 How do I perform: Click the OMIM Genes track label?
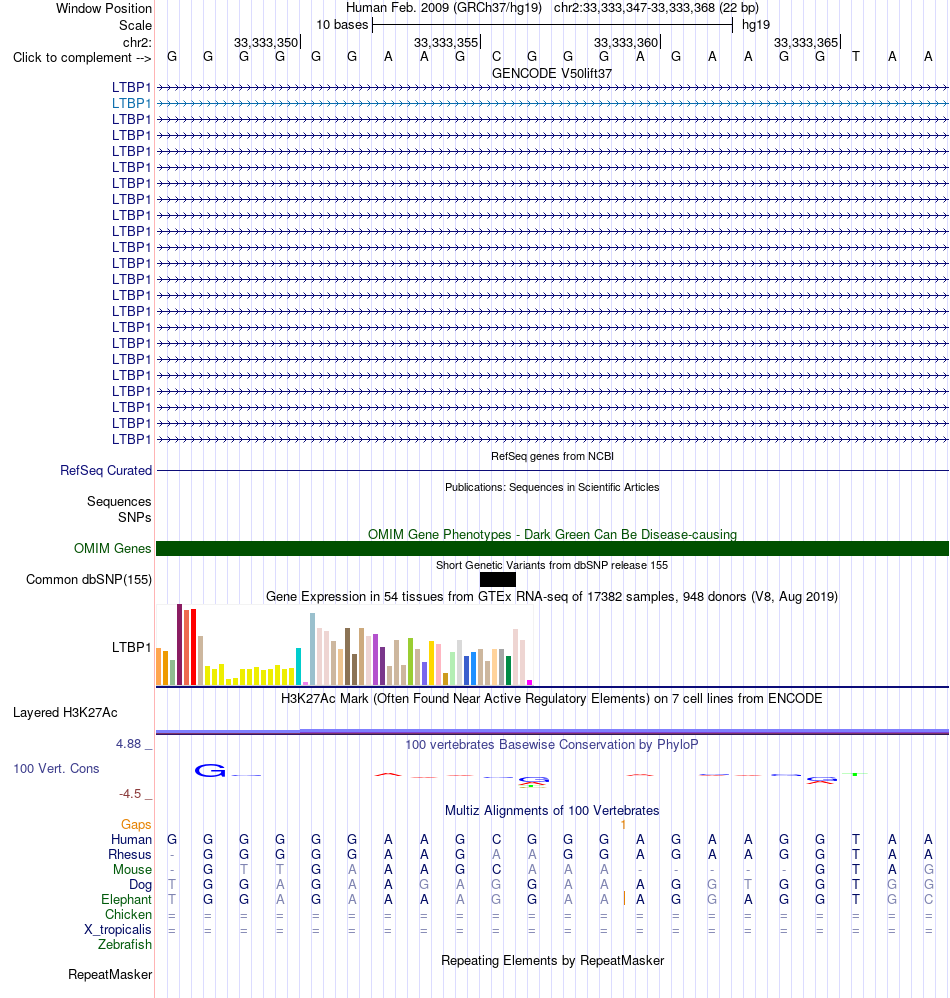click(113, 548)
